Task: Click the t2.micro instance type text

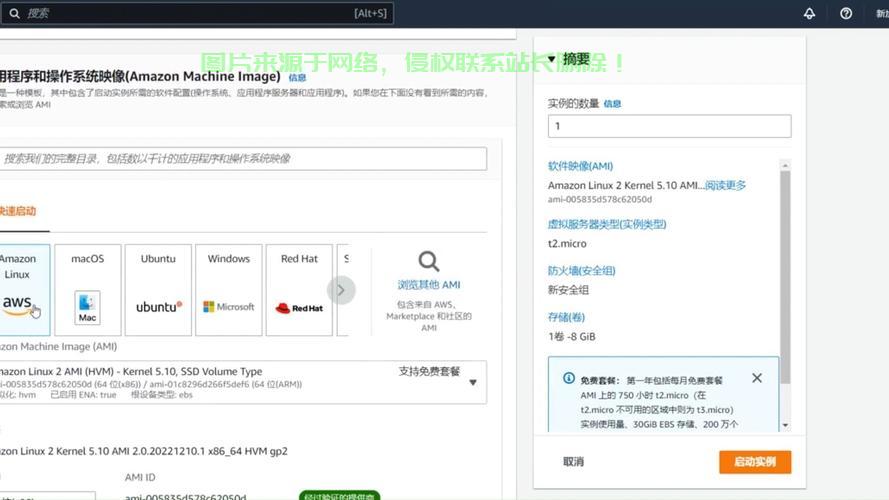Action: (567, 244)
